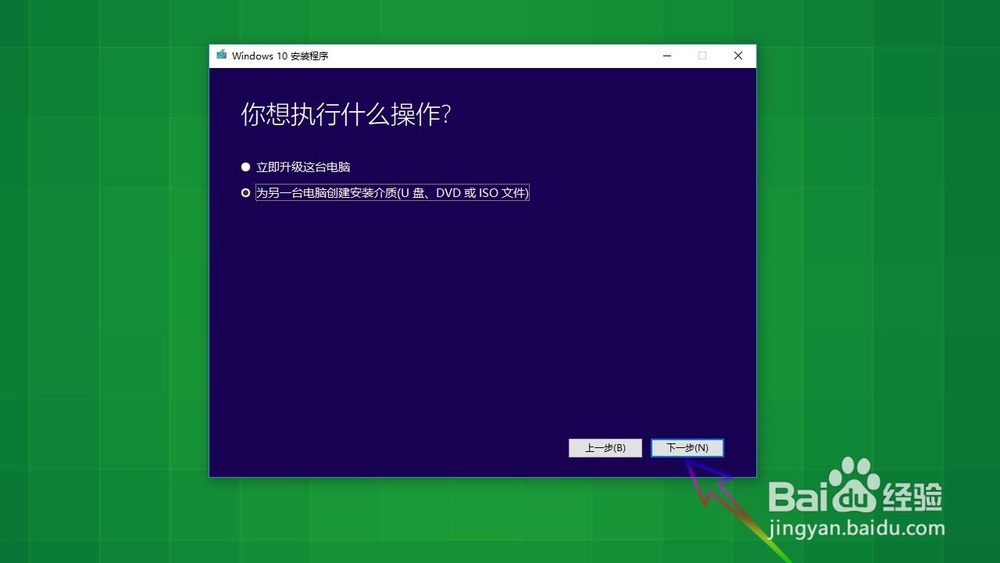This screenshot has width=1000, height=563.
Task: Click the Windows 10 setup title bar icon
Action: click(221, 55)
